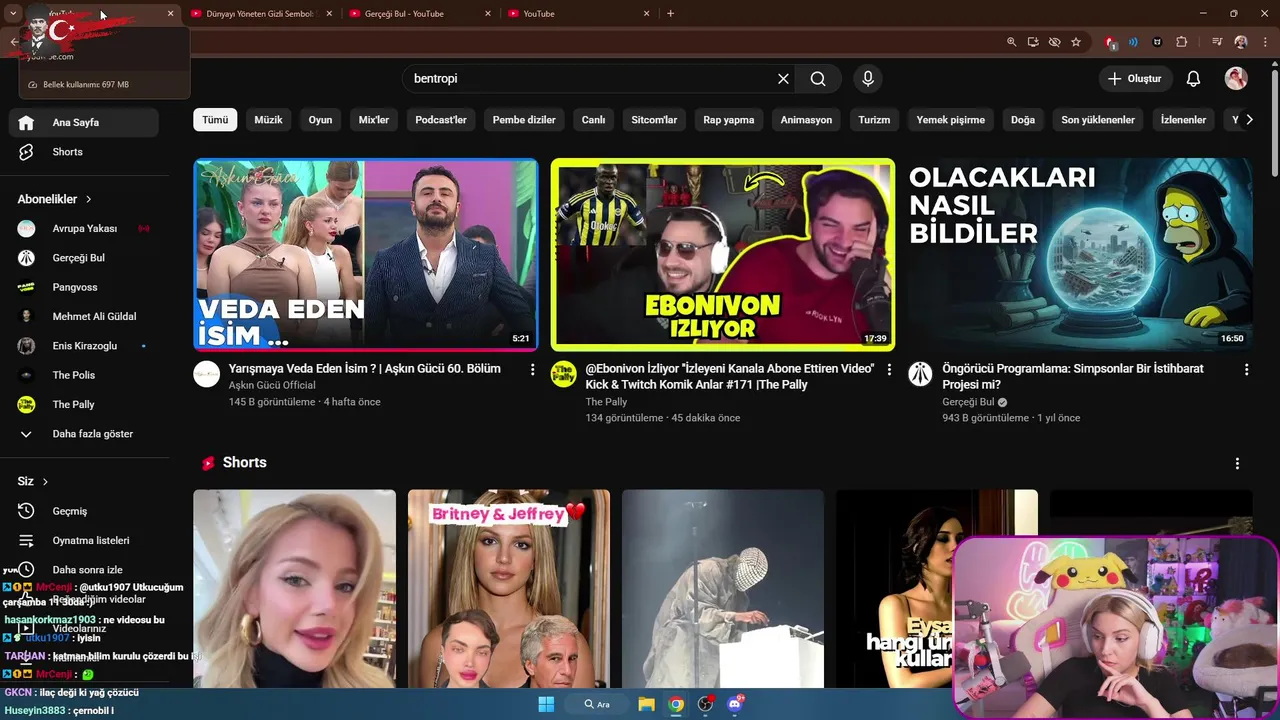Image resolution: width=1280 pixels, height=720 pixels.
Task: Bookmark this page with star icon
Action: point(1076,42)
